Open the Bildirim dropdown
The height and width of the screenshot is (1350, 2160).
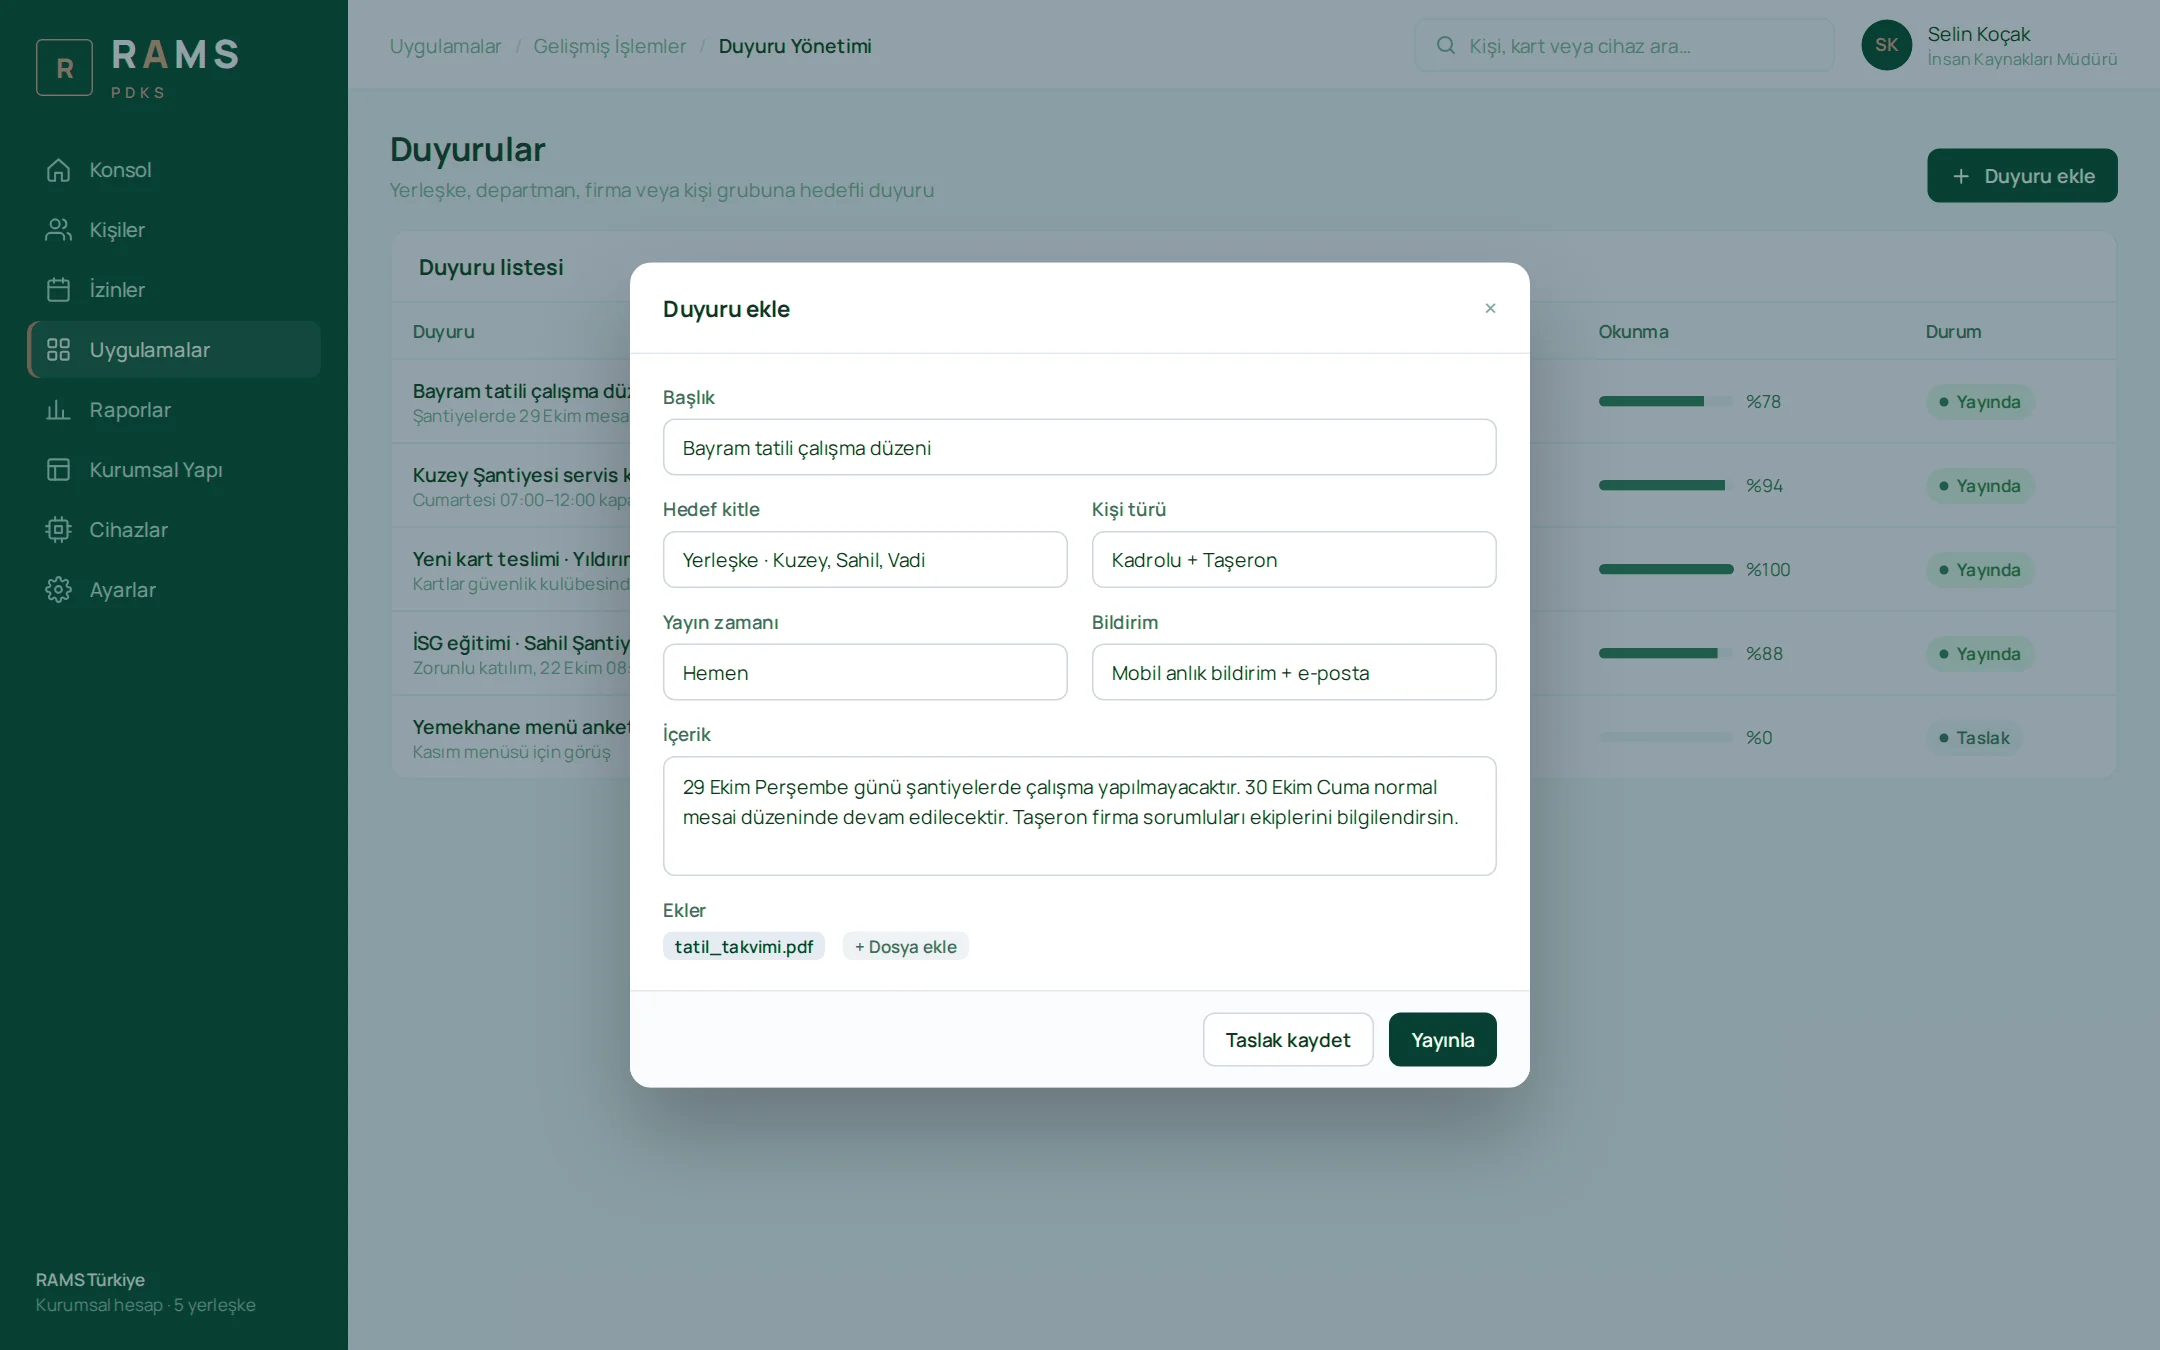tap(1294, 672)
